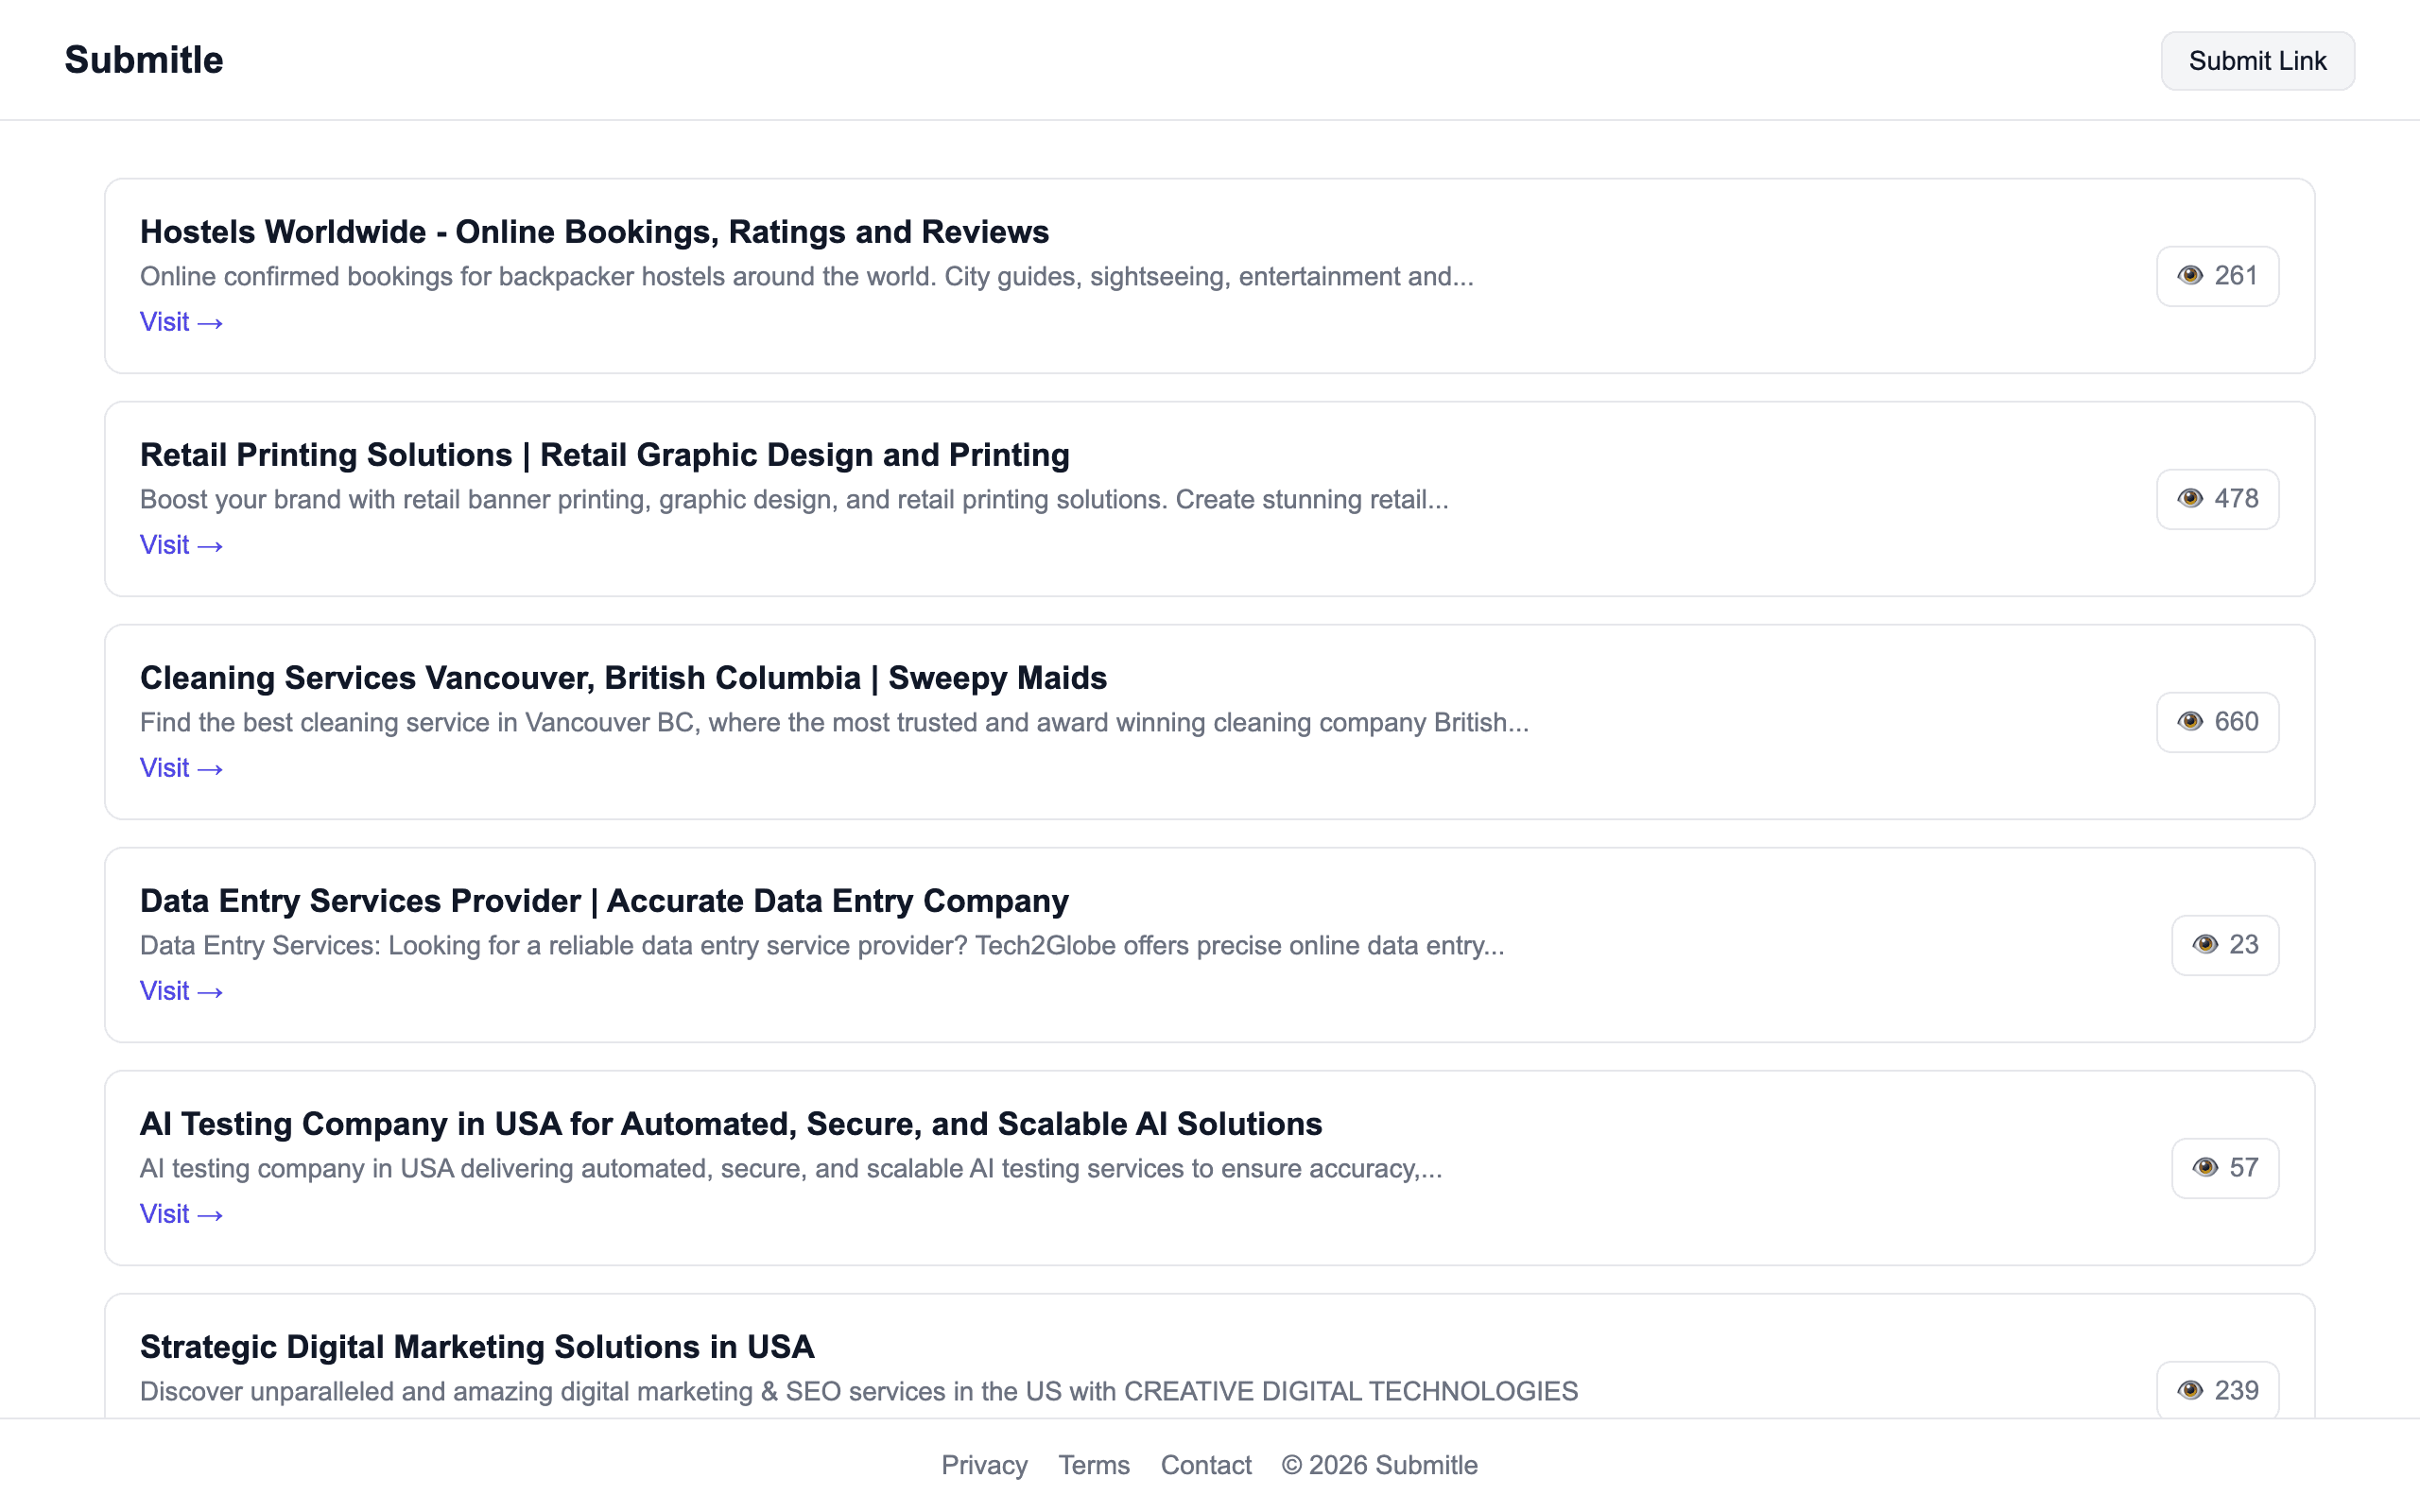Open the AI Testing Company card title

730,1123
